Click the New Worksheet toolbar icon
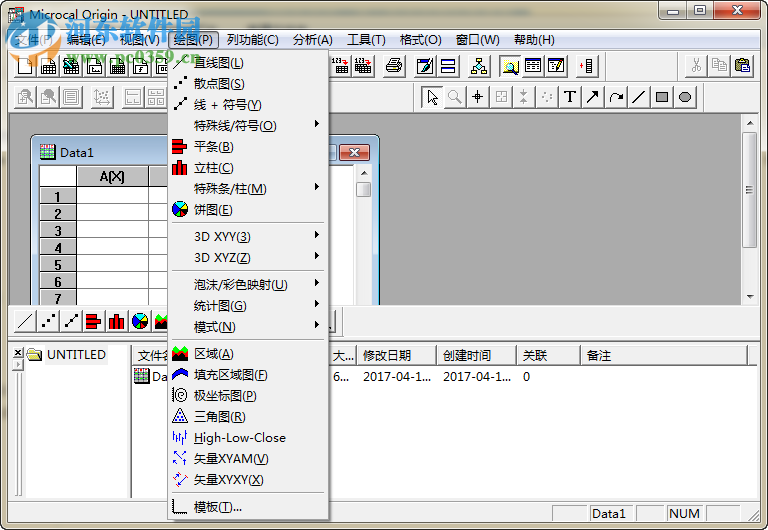Viewport: 768px width, 530px height. coord(48,66)
